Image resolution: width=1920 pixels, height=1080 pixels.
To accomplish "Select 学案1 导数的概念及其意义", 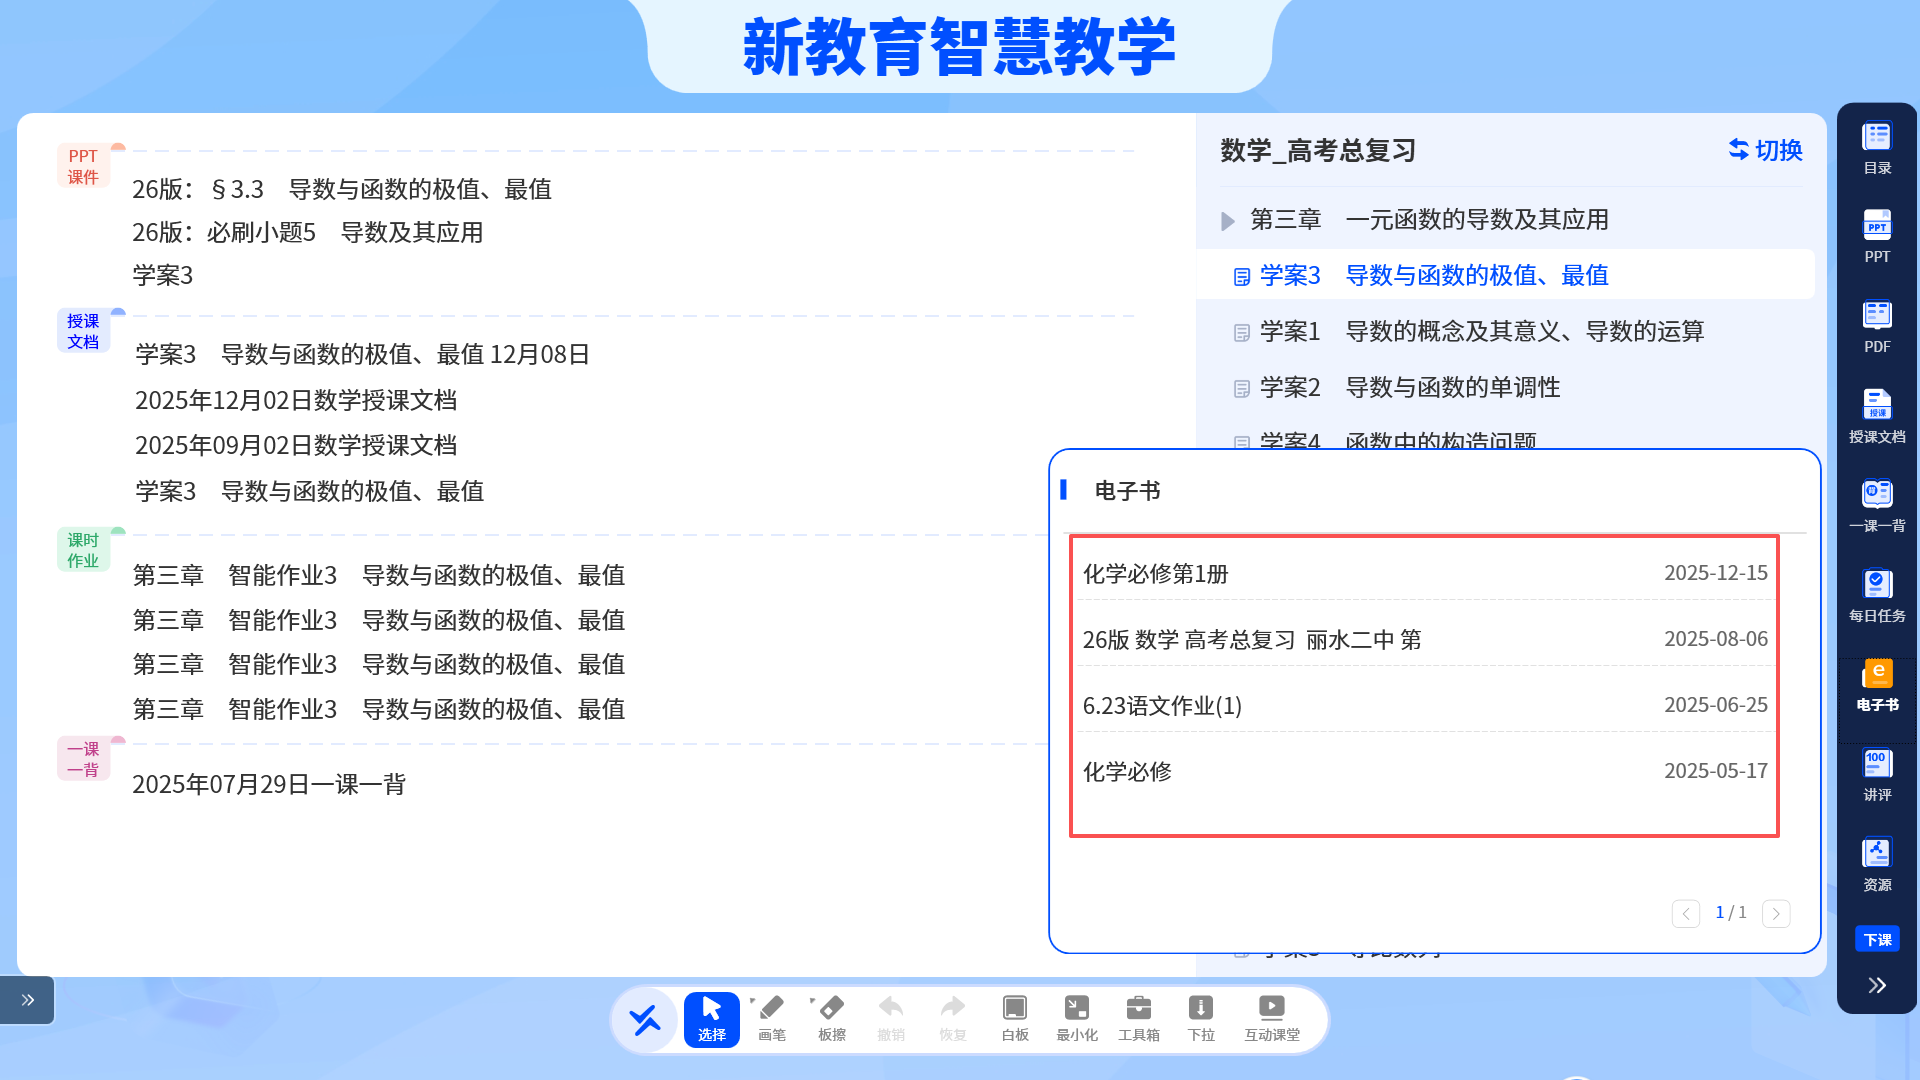I will click(1480, 331).
